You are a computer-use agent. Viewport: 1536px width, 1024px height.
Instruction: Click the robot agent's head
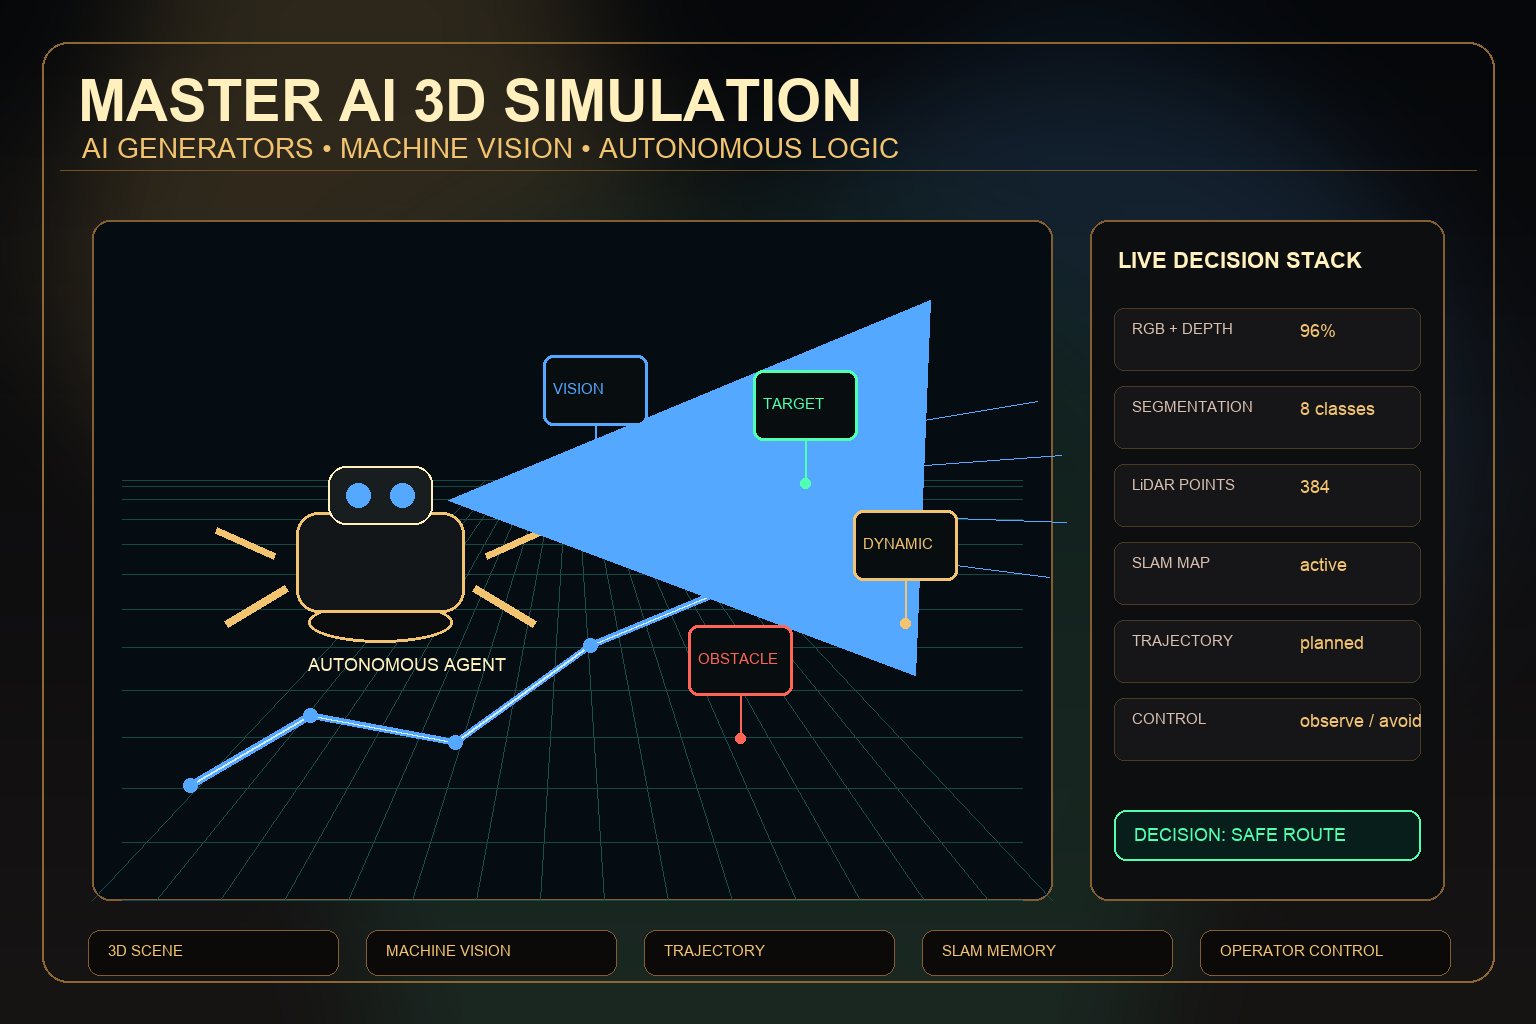pyautogui.click(x=380, y=495)
